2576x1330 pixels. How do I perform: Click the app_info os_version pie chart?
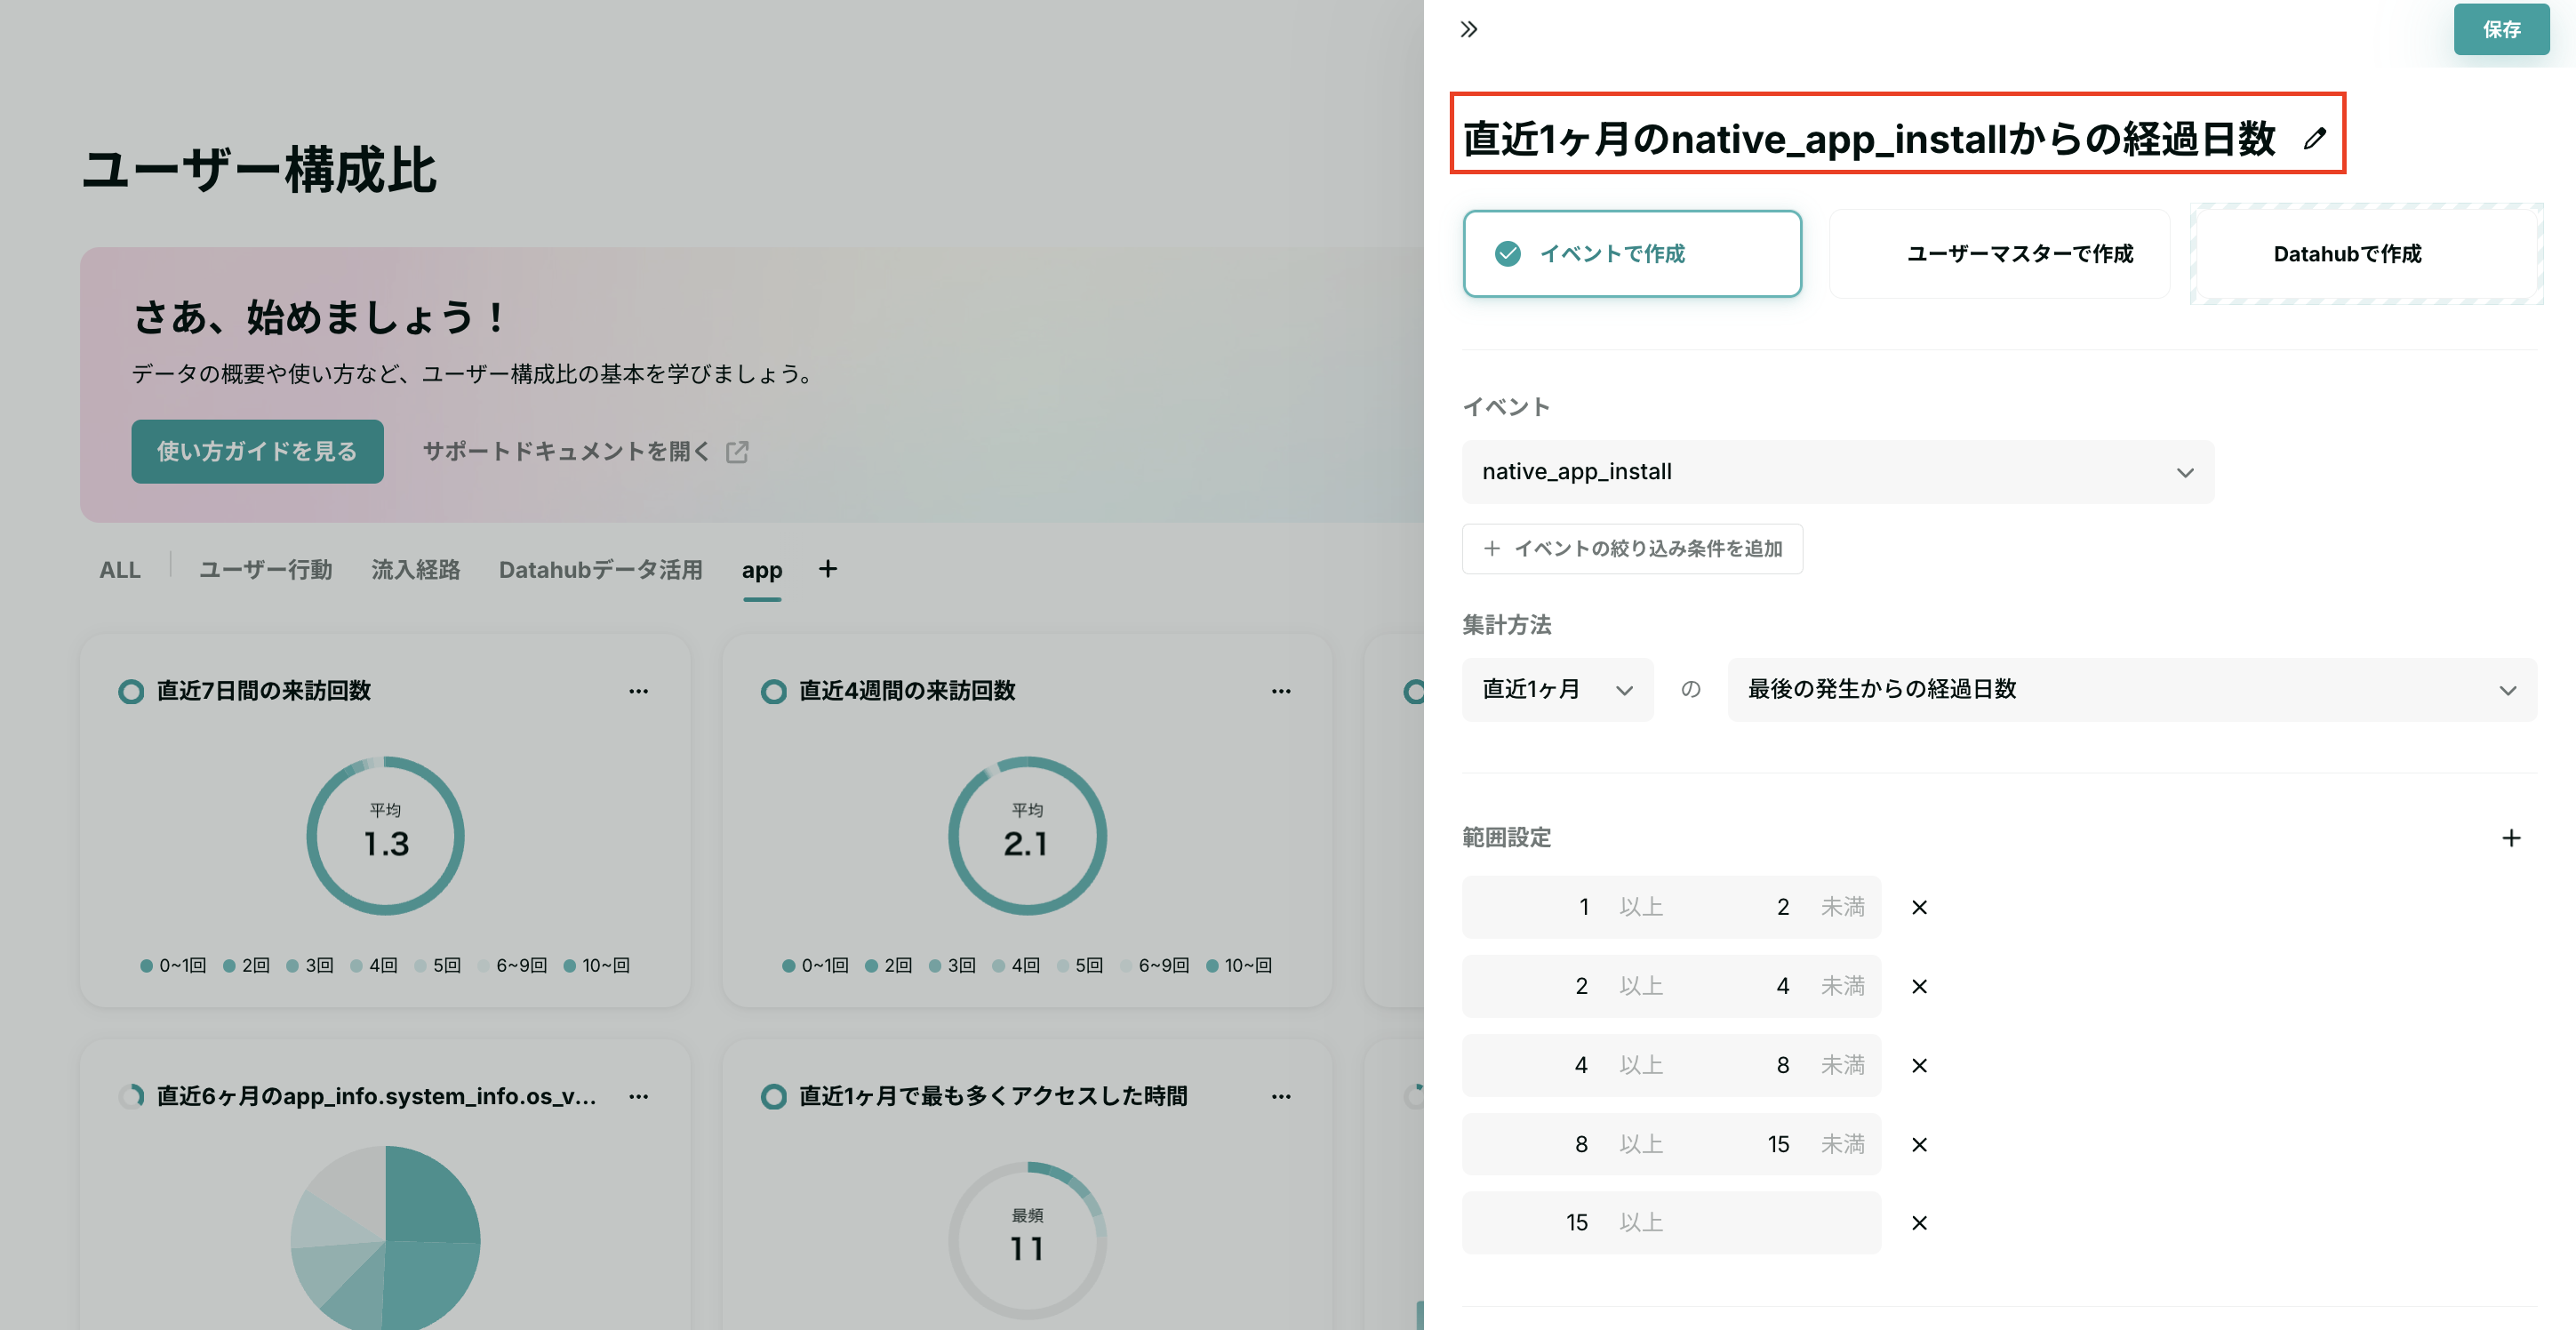[385, 1240]
